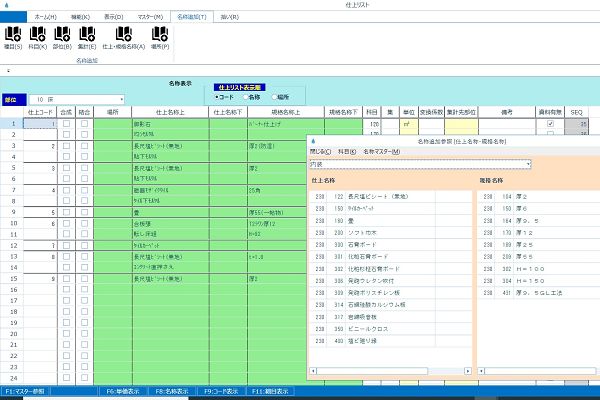Toggle the 合成 checkbox in row 9
Image resolution: width=600 pixels, height=400 pixels.
[x=66, y=212]
